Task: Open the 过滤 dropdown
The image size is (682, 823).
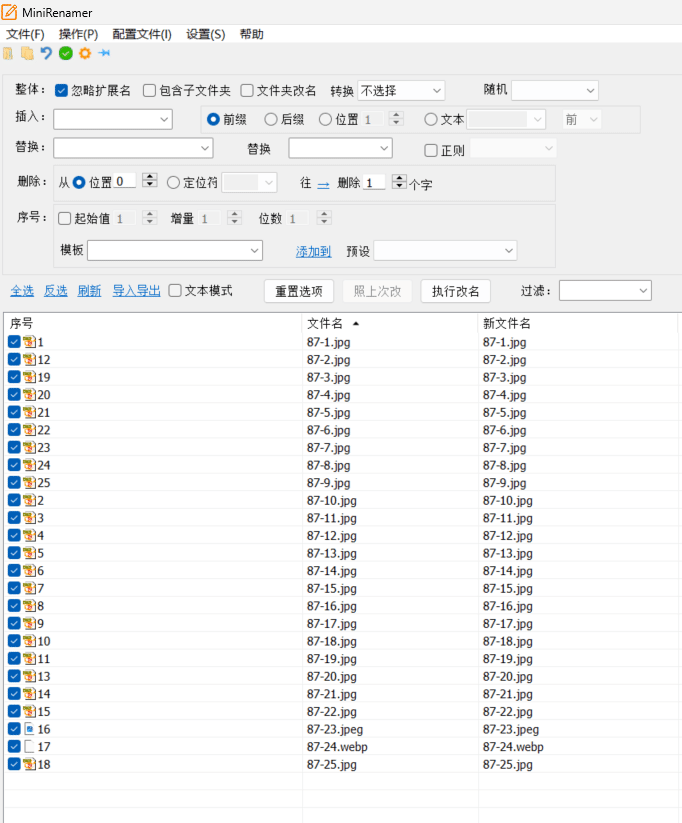Action: [605, 290]
